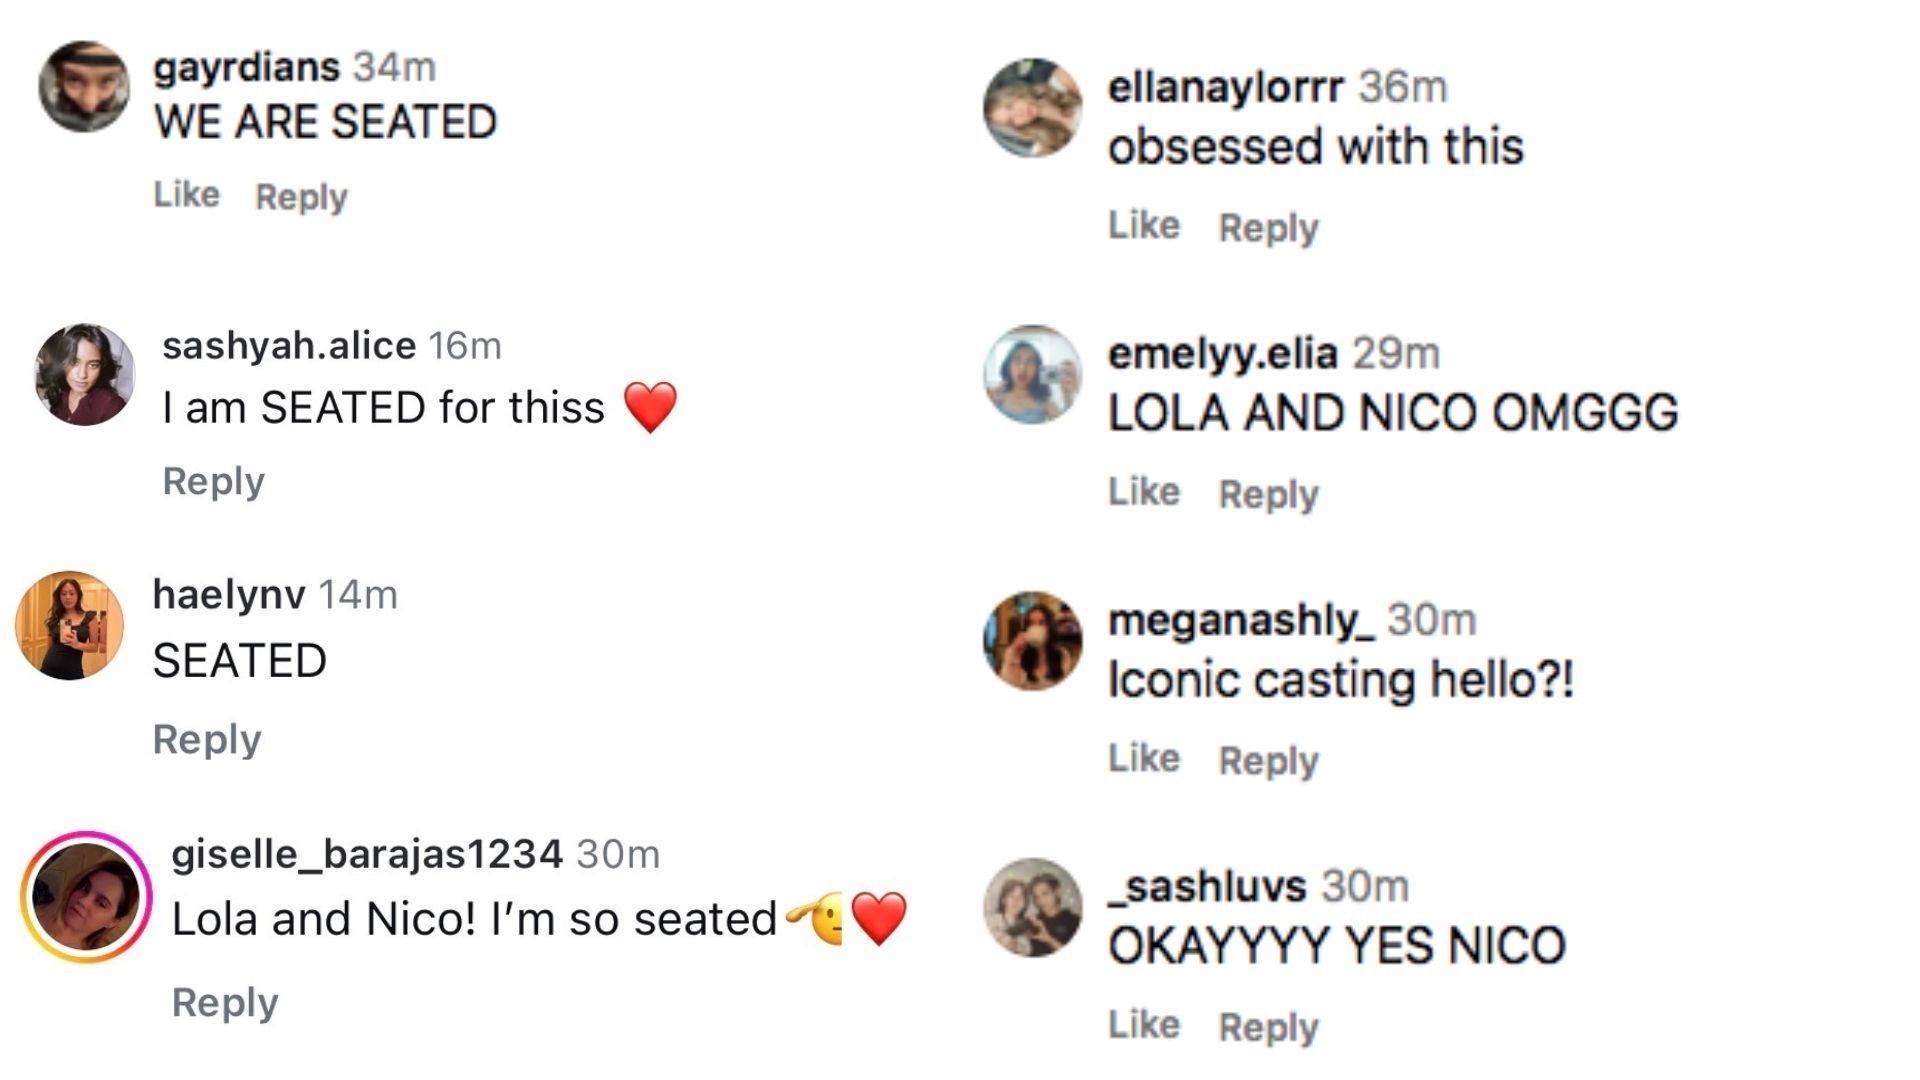This screenshot has width=1920, height=1080.
Task: Open the meganashly_ username link
Action: pyautogui.click(x=1240, y=620)
